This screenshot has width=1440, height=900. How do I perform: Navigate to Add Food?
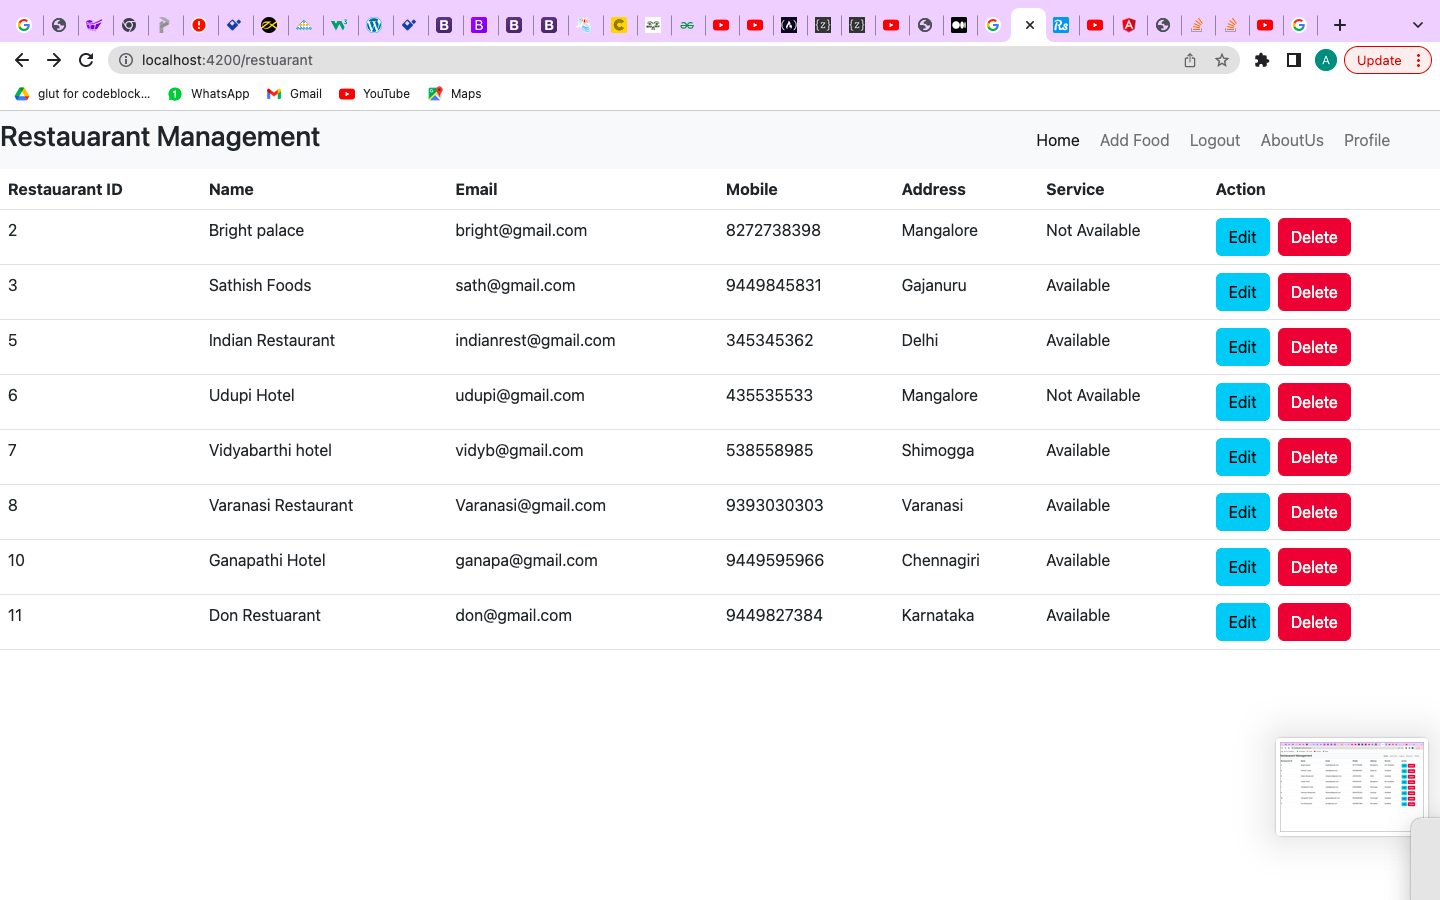[1134, 140]
